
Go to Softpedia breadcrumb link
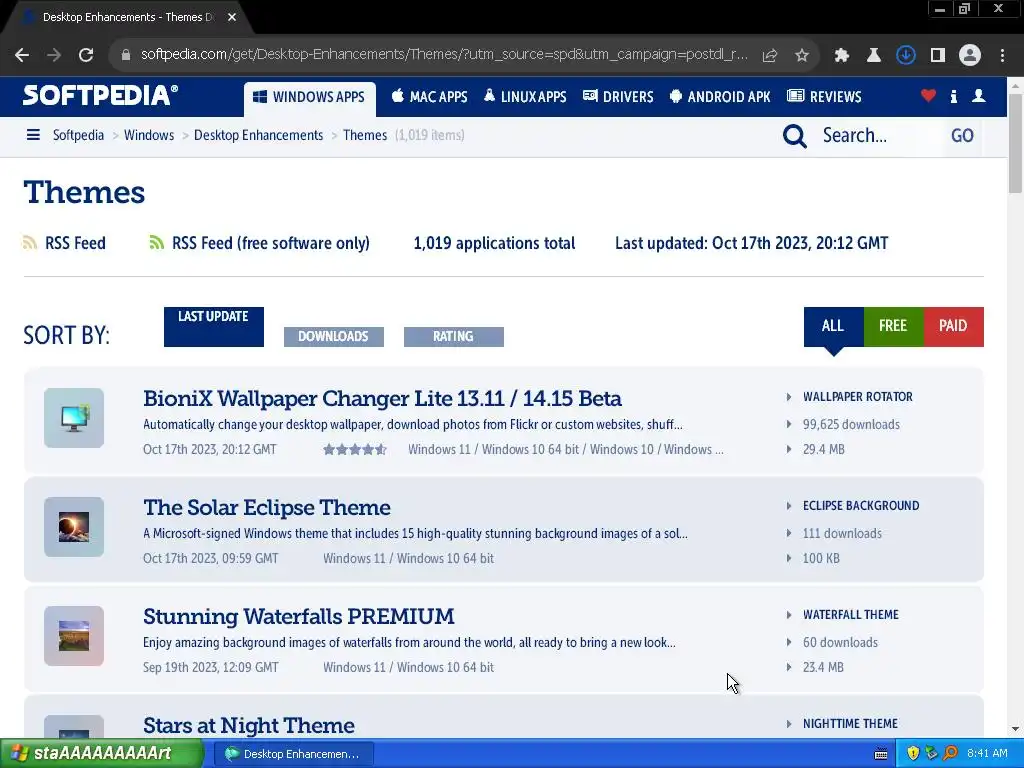click(78, 135)
